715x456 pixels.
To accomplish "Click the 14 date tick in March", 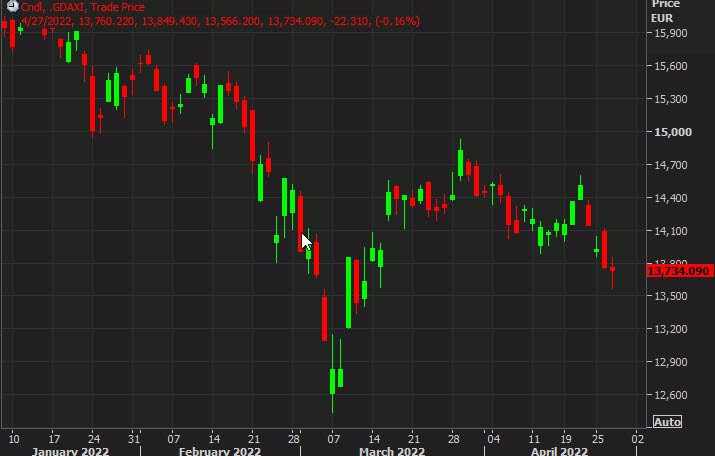I will (x=373, y=439).
